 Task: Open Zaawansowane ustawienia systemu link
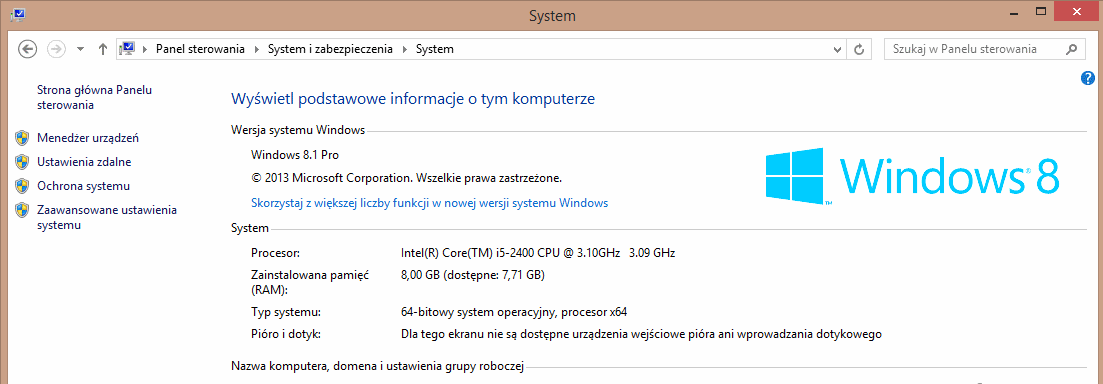click(x=107, y=217)
